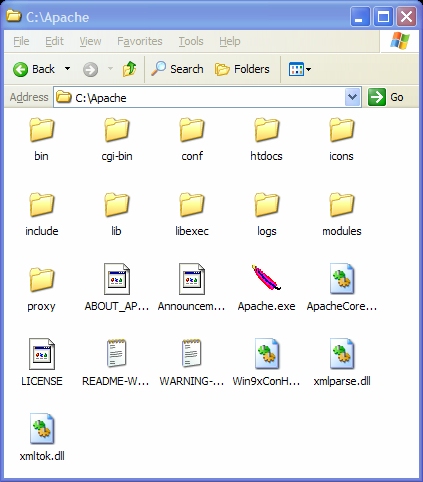Viewport: 423px width, 482px height.
Task: Click the Search button
Action: [177, 69]
